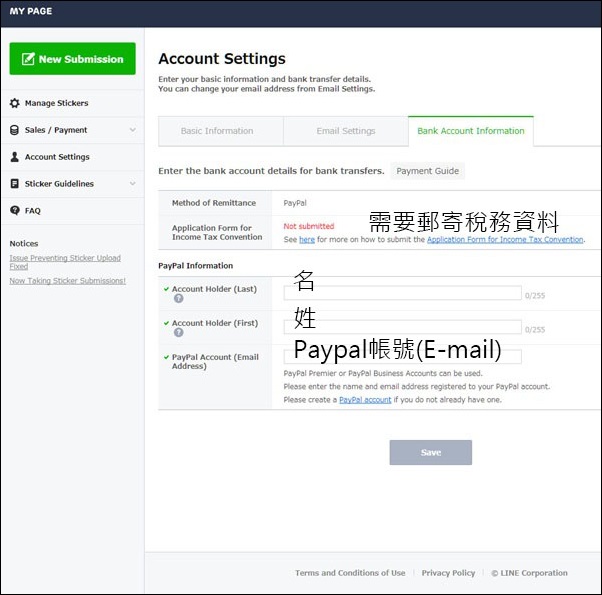Click the Account Holder (Last) input field

pos(402,294)
